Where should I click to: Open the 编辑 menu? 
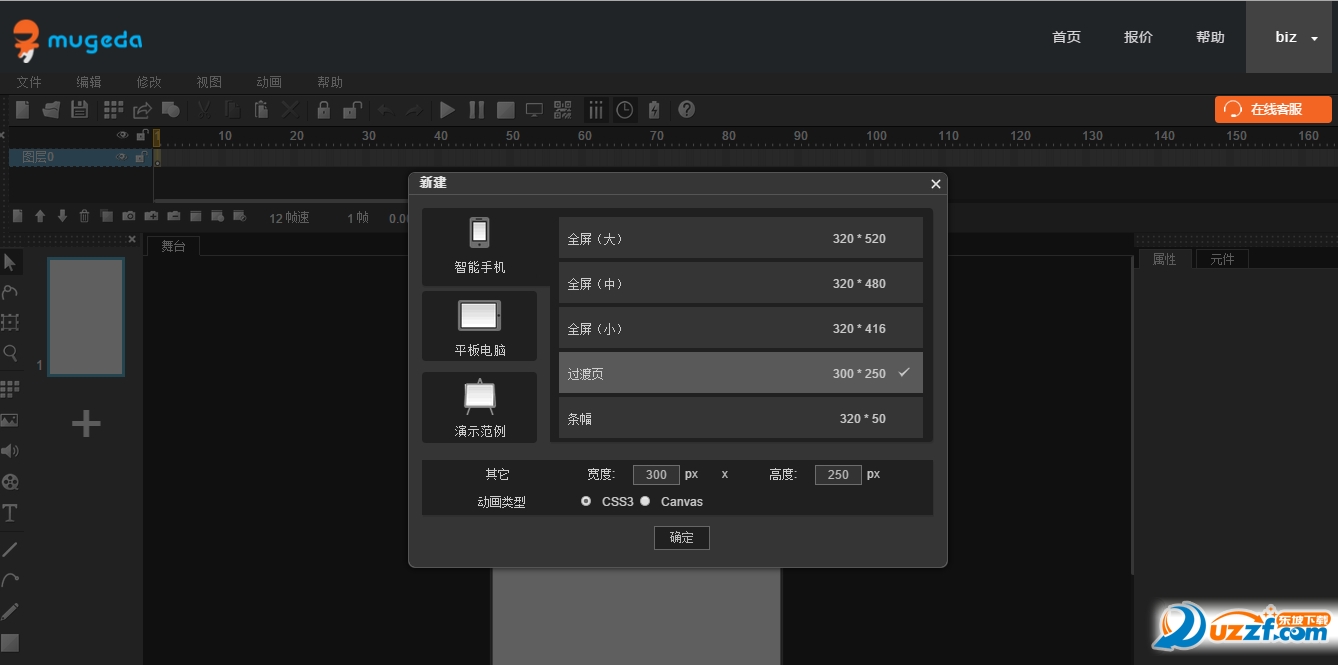coord(89,82)
